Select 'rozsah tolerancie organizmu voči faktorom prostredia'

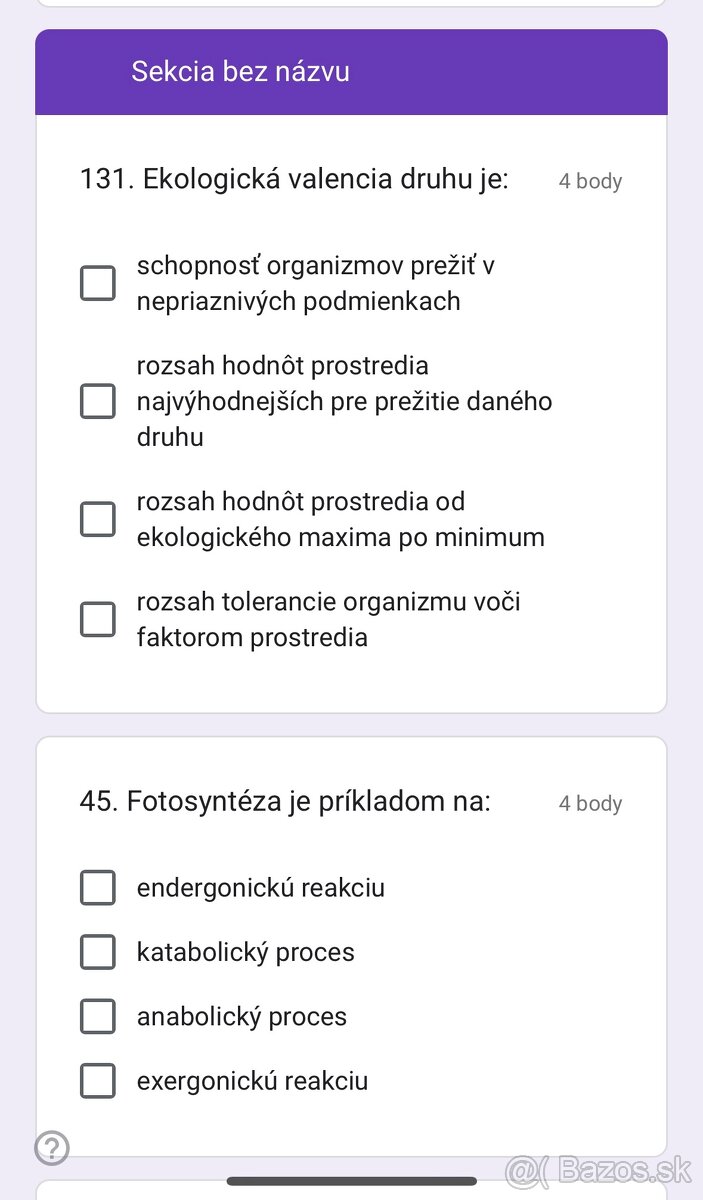click(97, 619)
